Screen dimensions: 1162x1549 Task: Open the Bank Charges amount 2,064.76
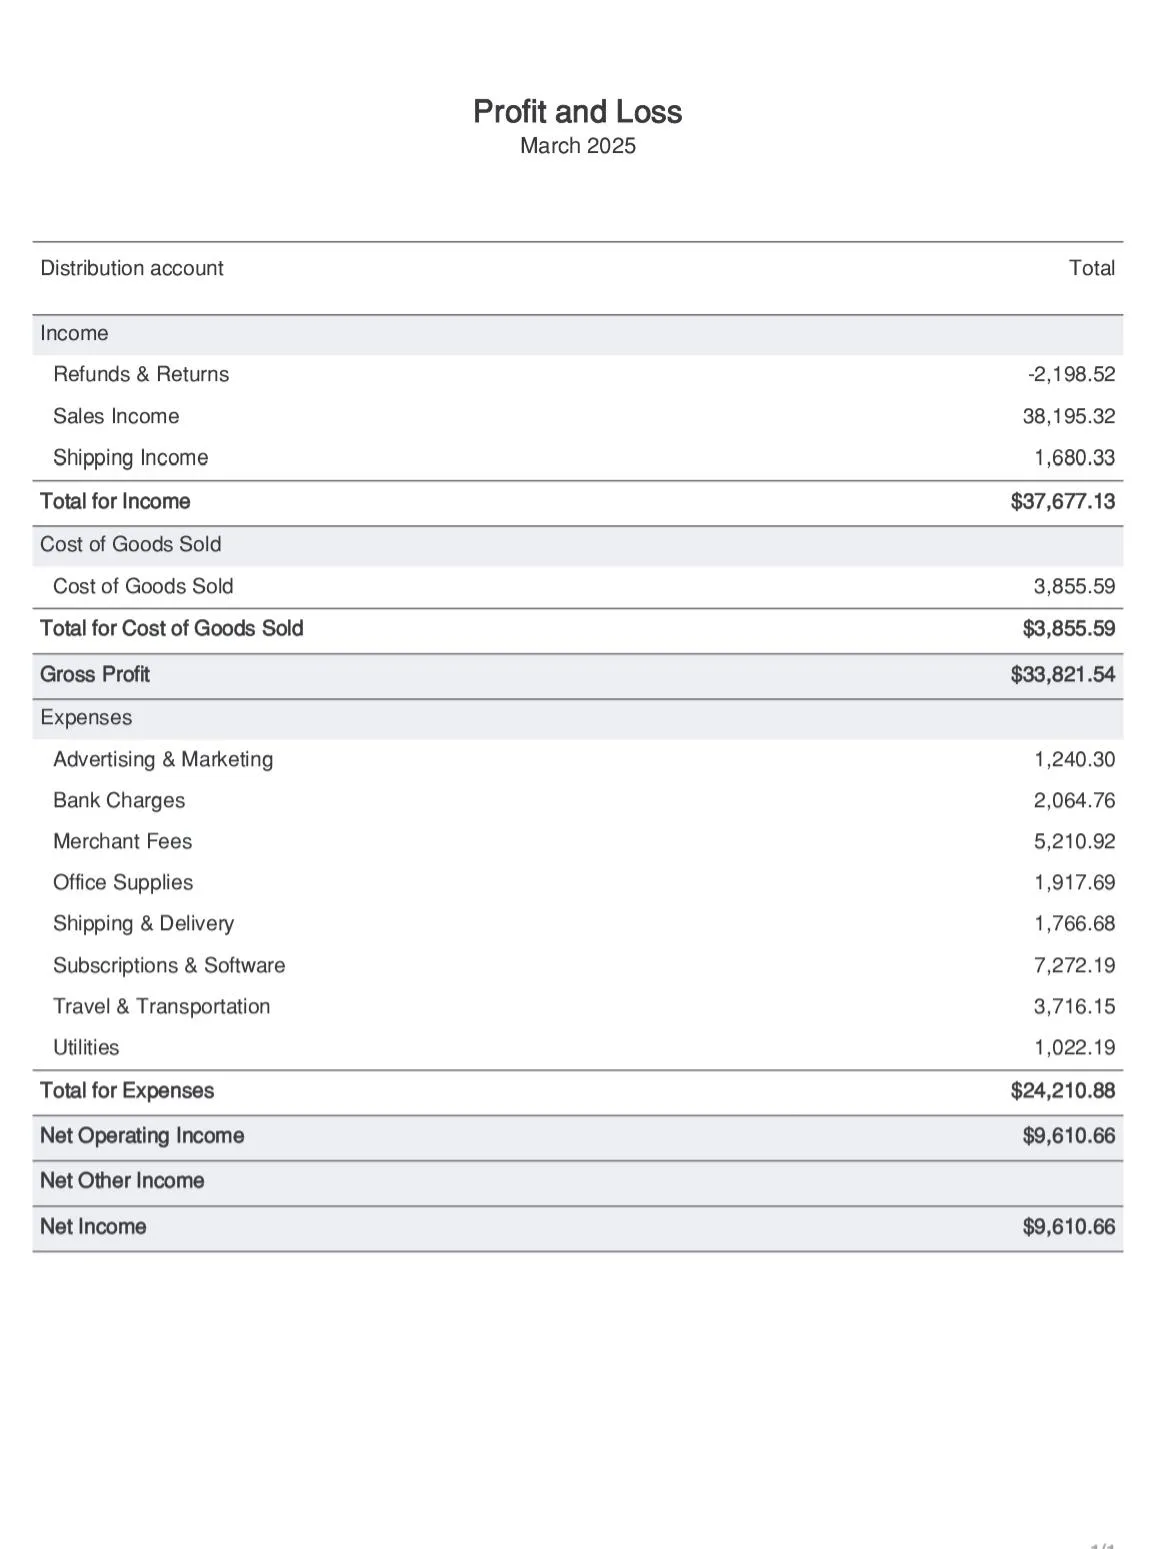point(1074,800)
